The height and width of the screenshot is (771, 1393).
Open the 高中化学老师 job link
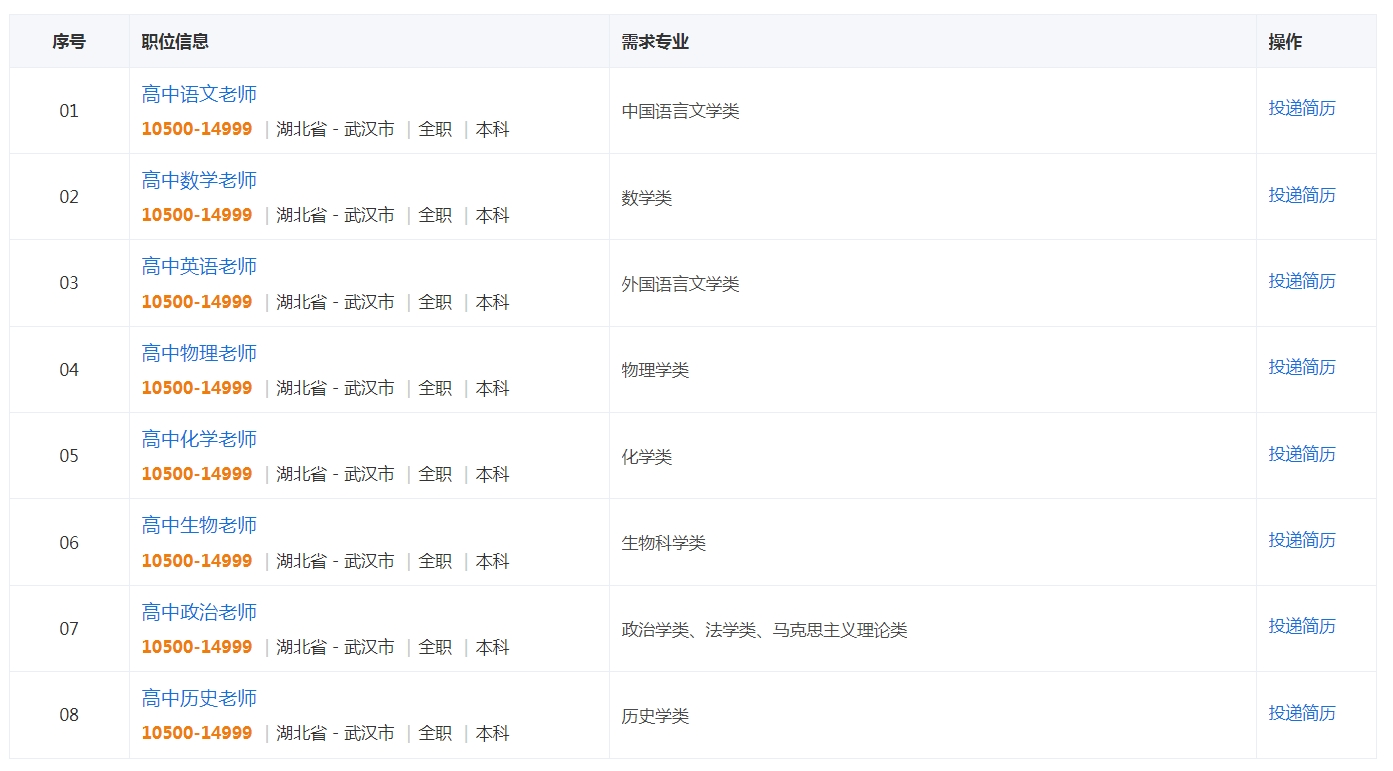199,439
